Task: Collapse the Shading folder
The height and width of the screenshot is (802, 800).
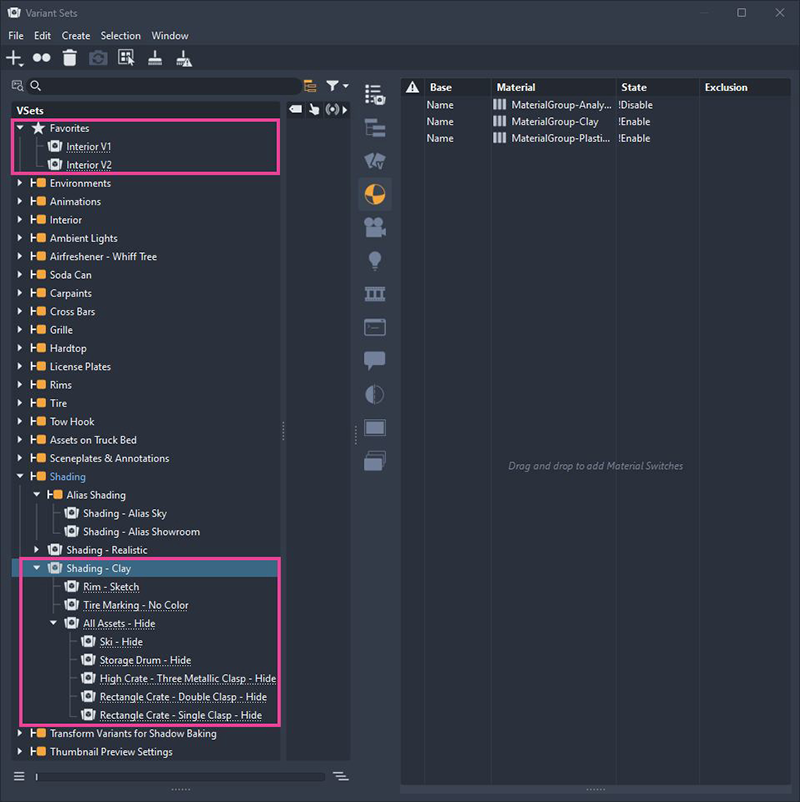Action: coord(20,476)
